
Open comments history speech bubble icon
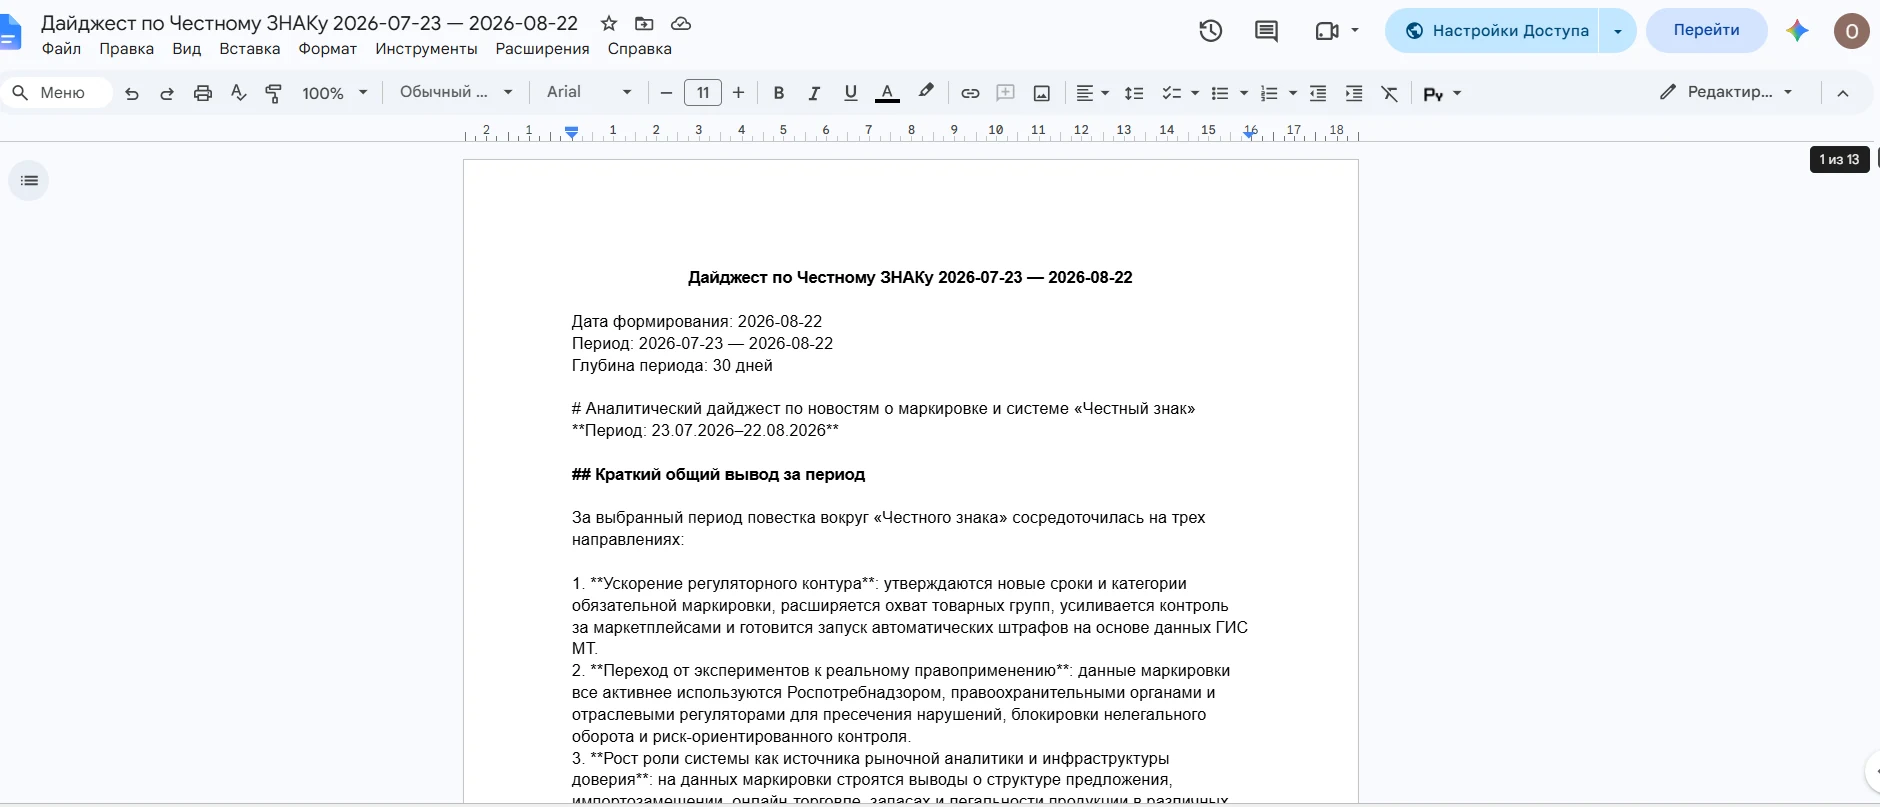1266,31
